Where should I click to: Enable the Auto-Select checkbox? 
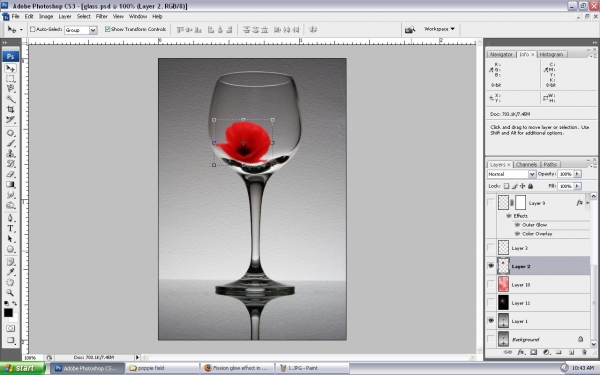click(x=33, y=29)
